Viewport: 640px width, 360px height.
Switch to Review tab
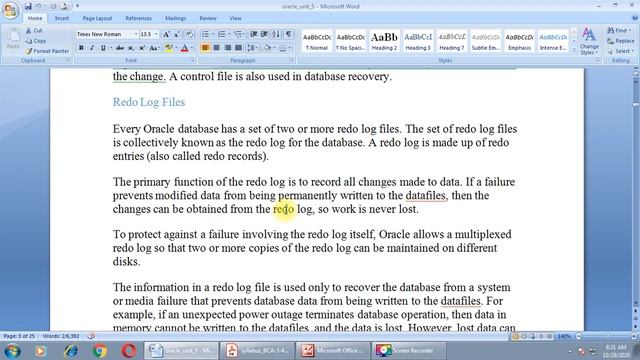(x=208, y=18)
